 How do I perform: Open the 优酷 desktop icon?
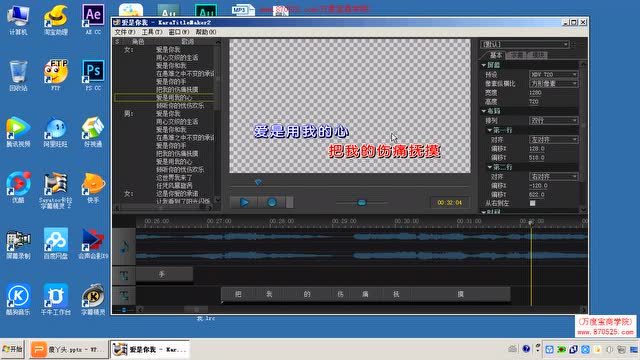(x=18, y=188)
